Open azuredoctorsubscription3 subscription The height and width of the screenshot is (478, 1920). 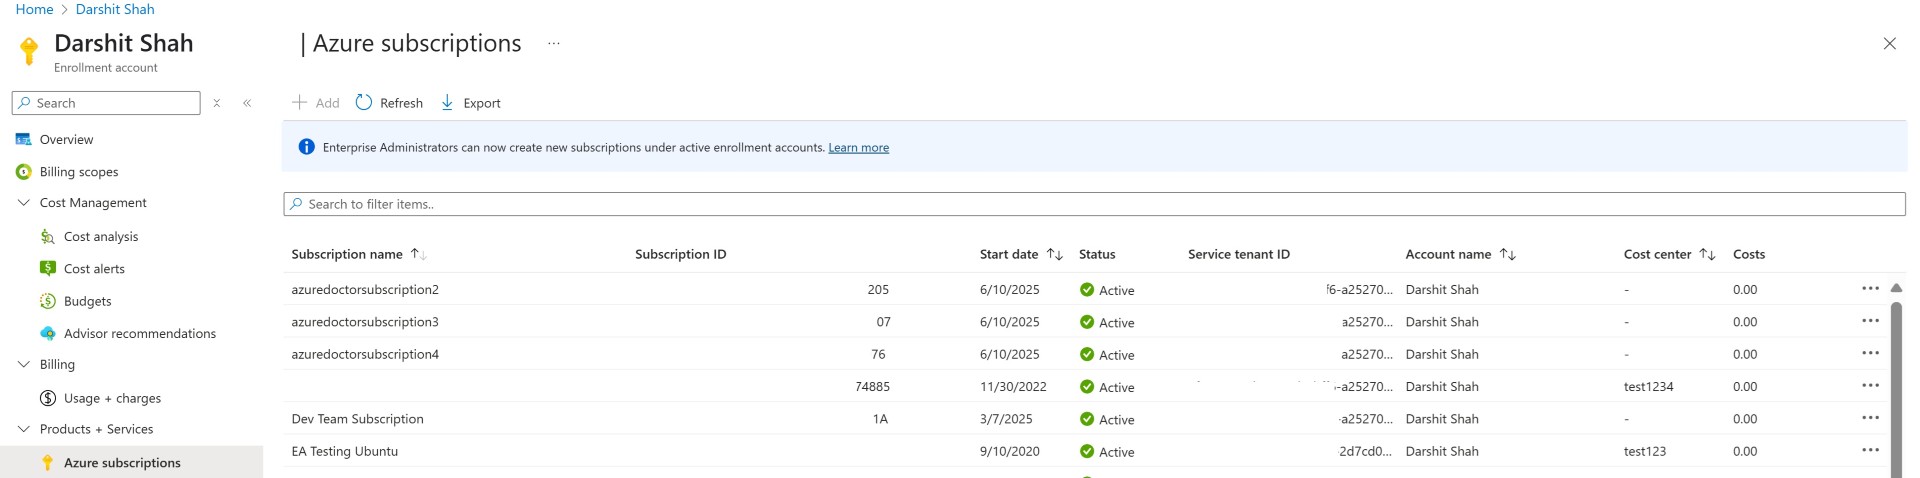pos(365,321)
